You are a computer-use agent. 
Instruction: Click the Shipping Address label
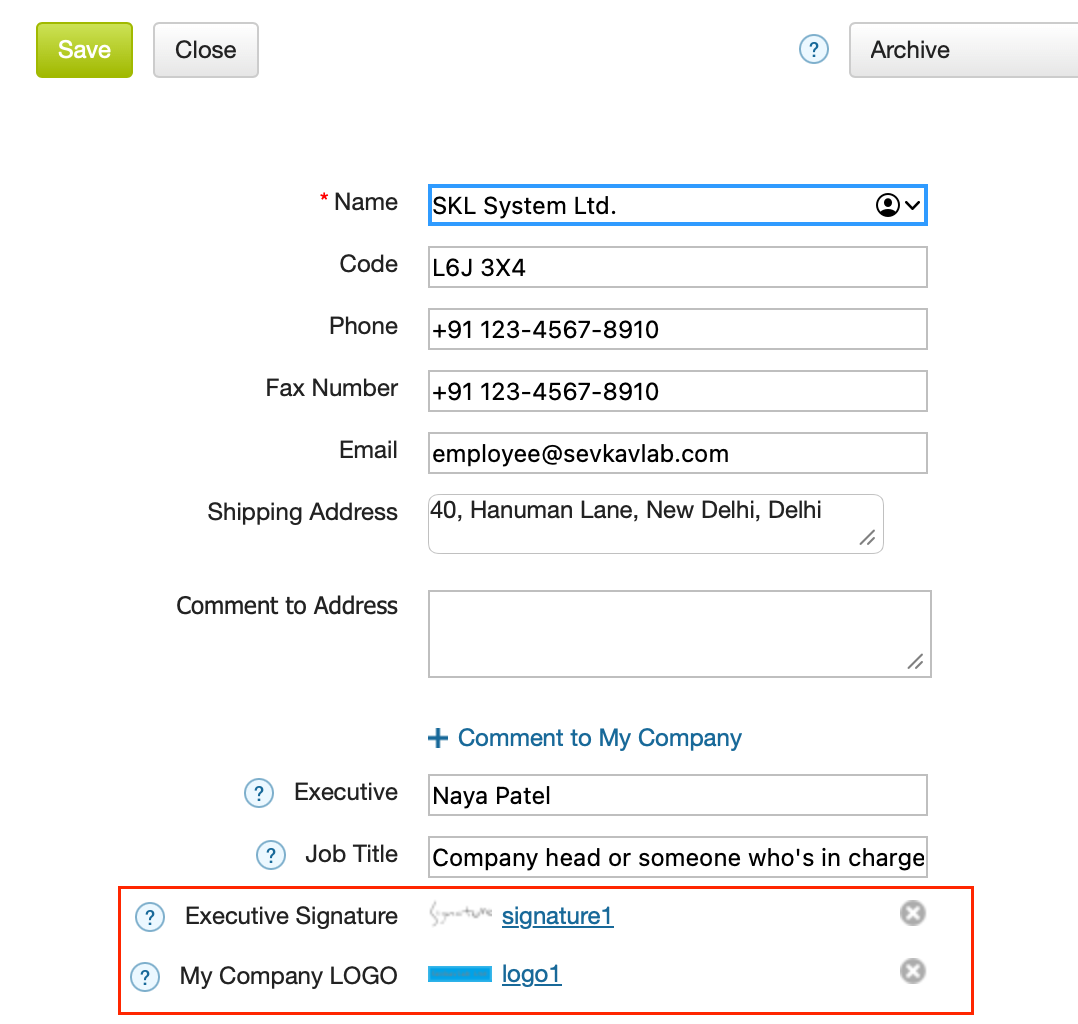[x=302, y=512]
